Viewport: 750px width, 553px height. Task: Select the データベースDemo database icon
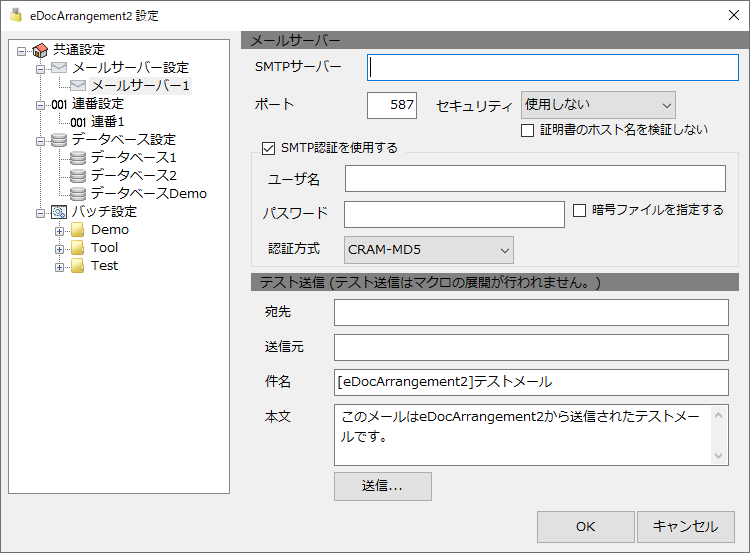tap(78, 194)
